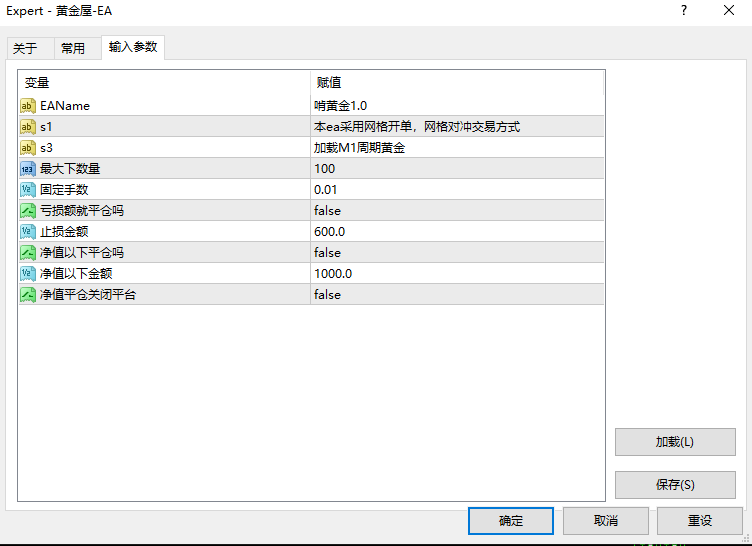Click the string icon beside EAName
This screenshot has width=752, height=546.
click(28, 106)
